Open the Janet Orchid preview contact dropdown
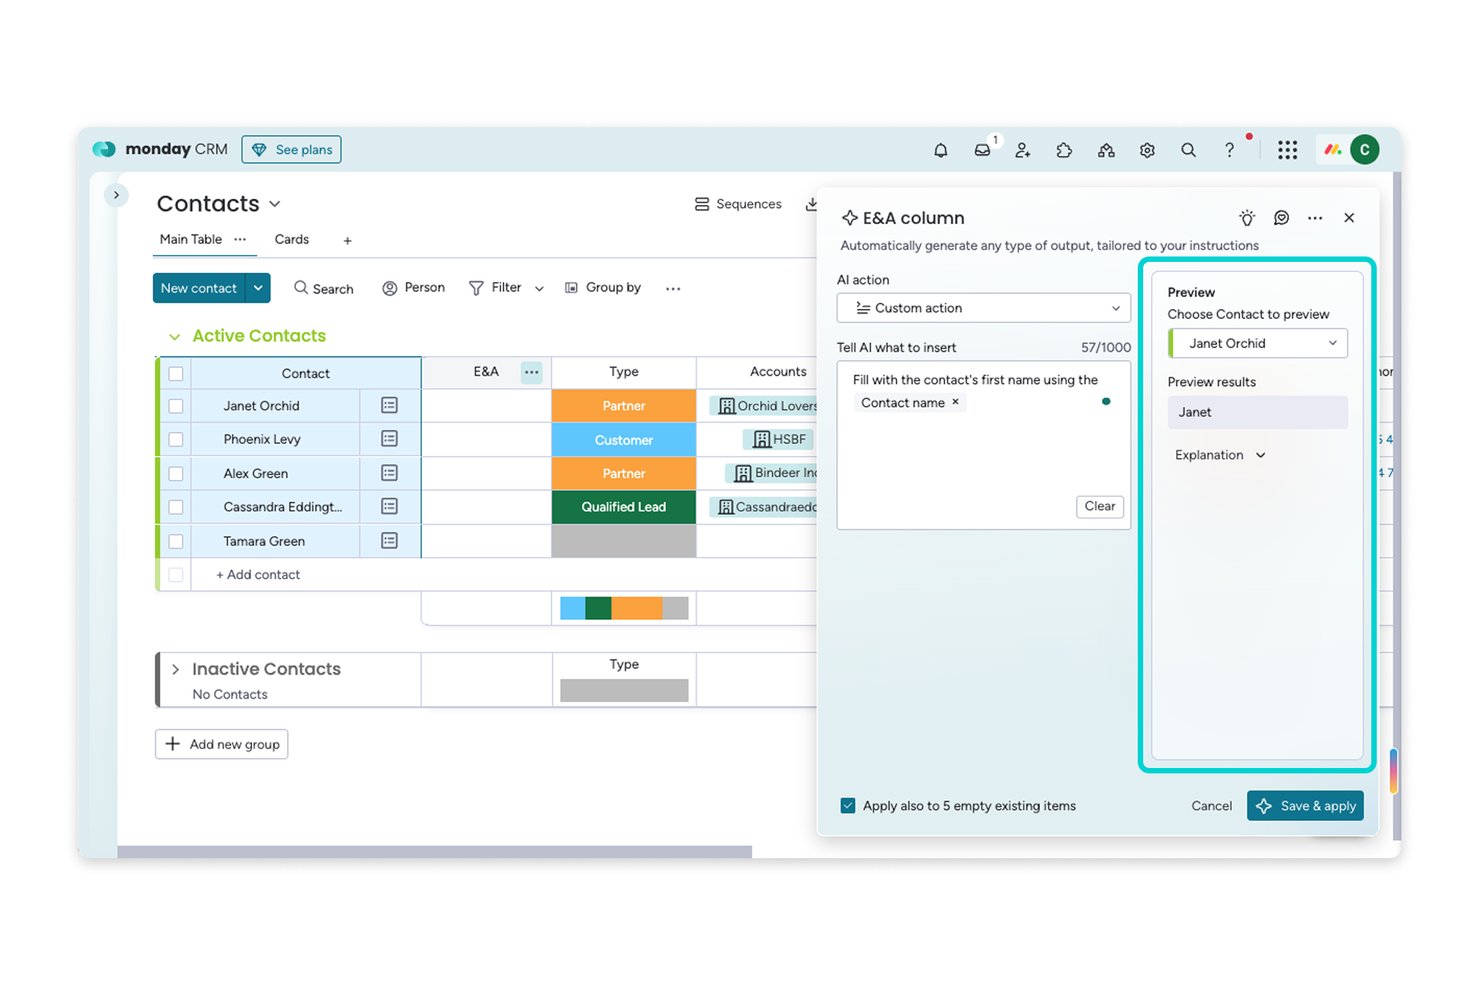The image size is (1480, 987). click(1258, 343)
